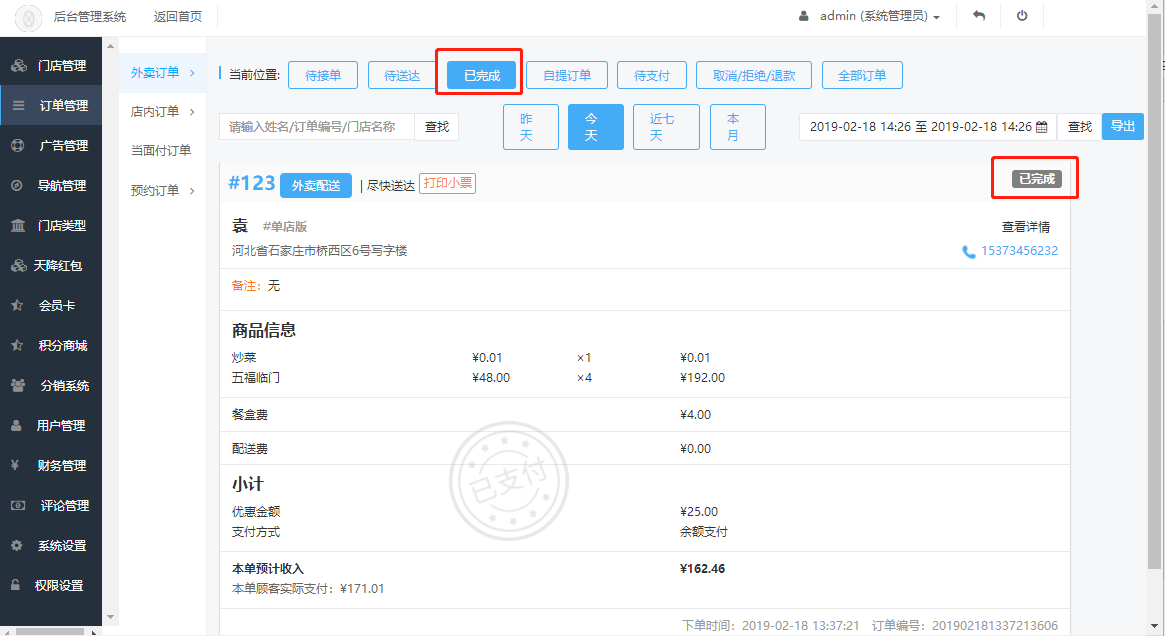Click the 分销系统 people icon
The height and width of the screenshot is (636, 1165).
pos(18,386)
